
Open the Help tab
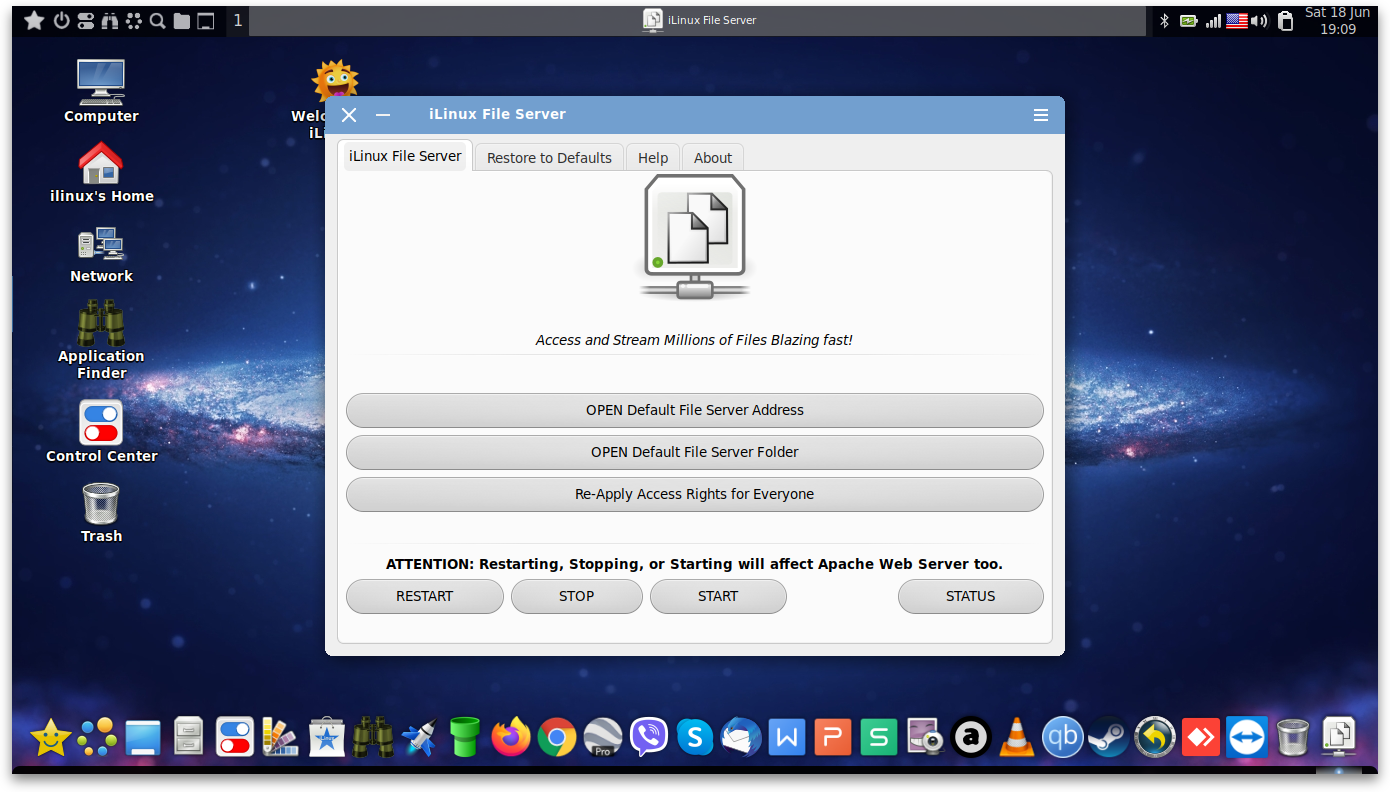(x=653, y=158)
